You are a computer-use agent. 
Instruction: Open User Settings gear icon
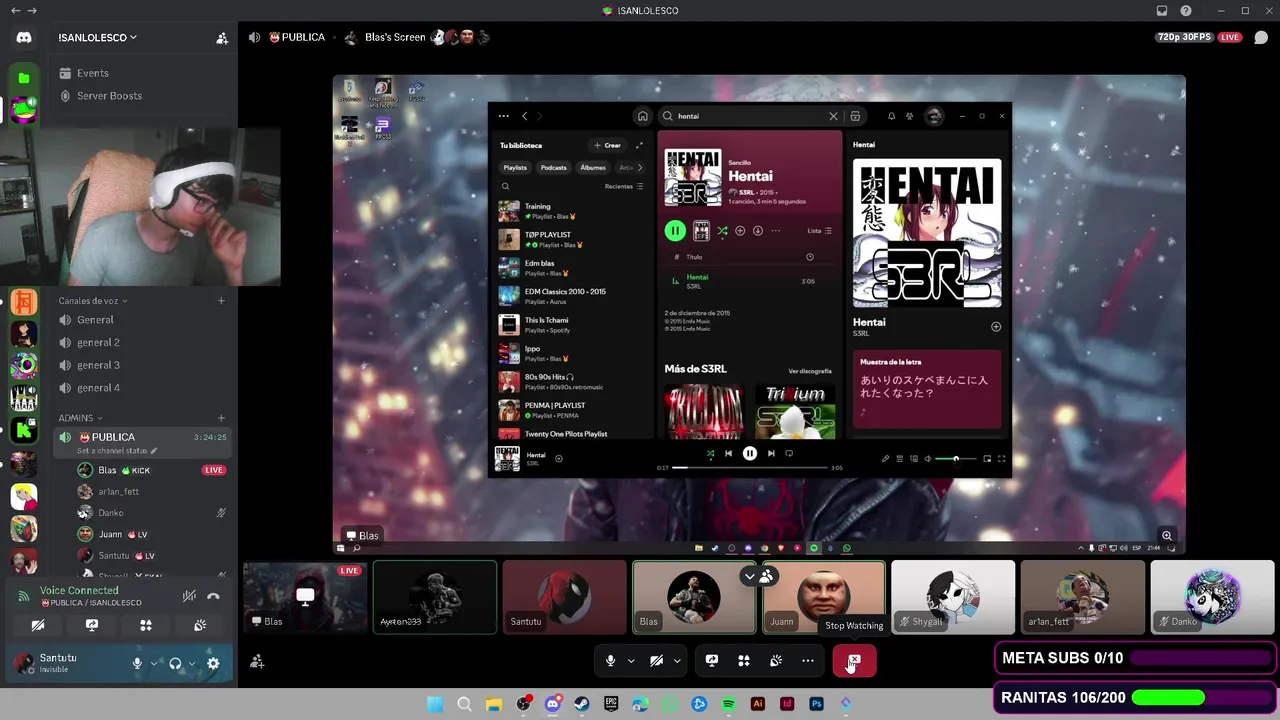tap(213, 663)
